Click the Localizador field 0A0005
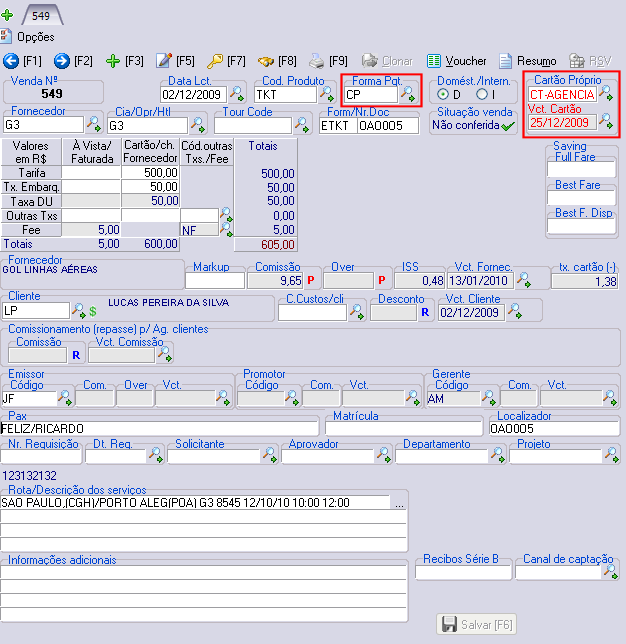The width and height of the screenshot is (626, 644). [554, 429]
